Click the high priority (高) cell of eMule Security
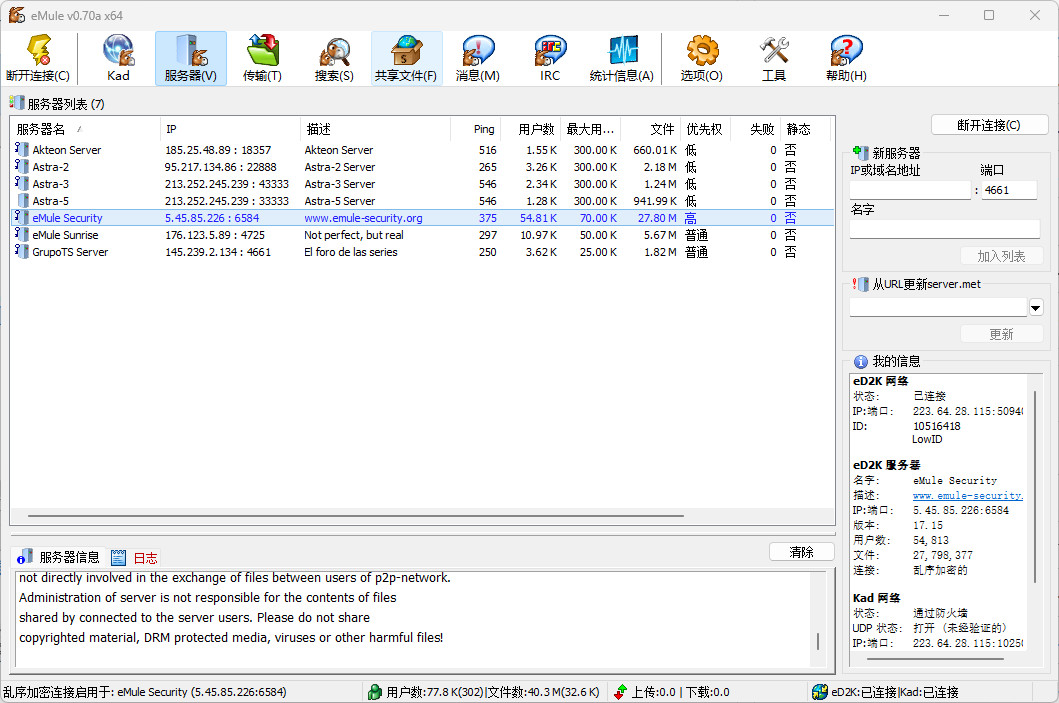Screen dimensions: 1059x703 [690, 217]
